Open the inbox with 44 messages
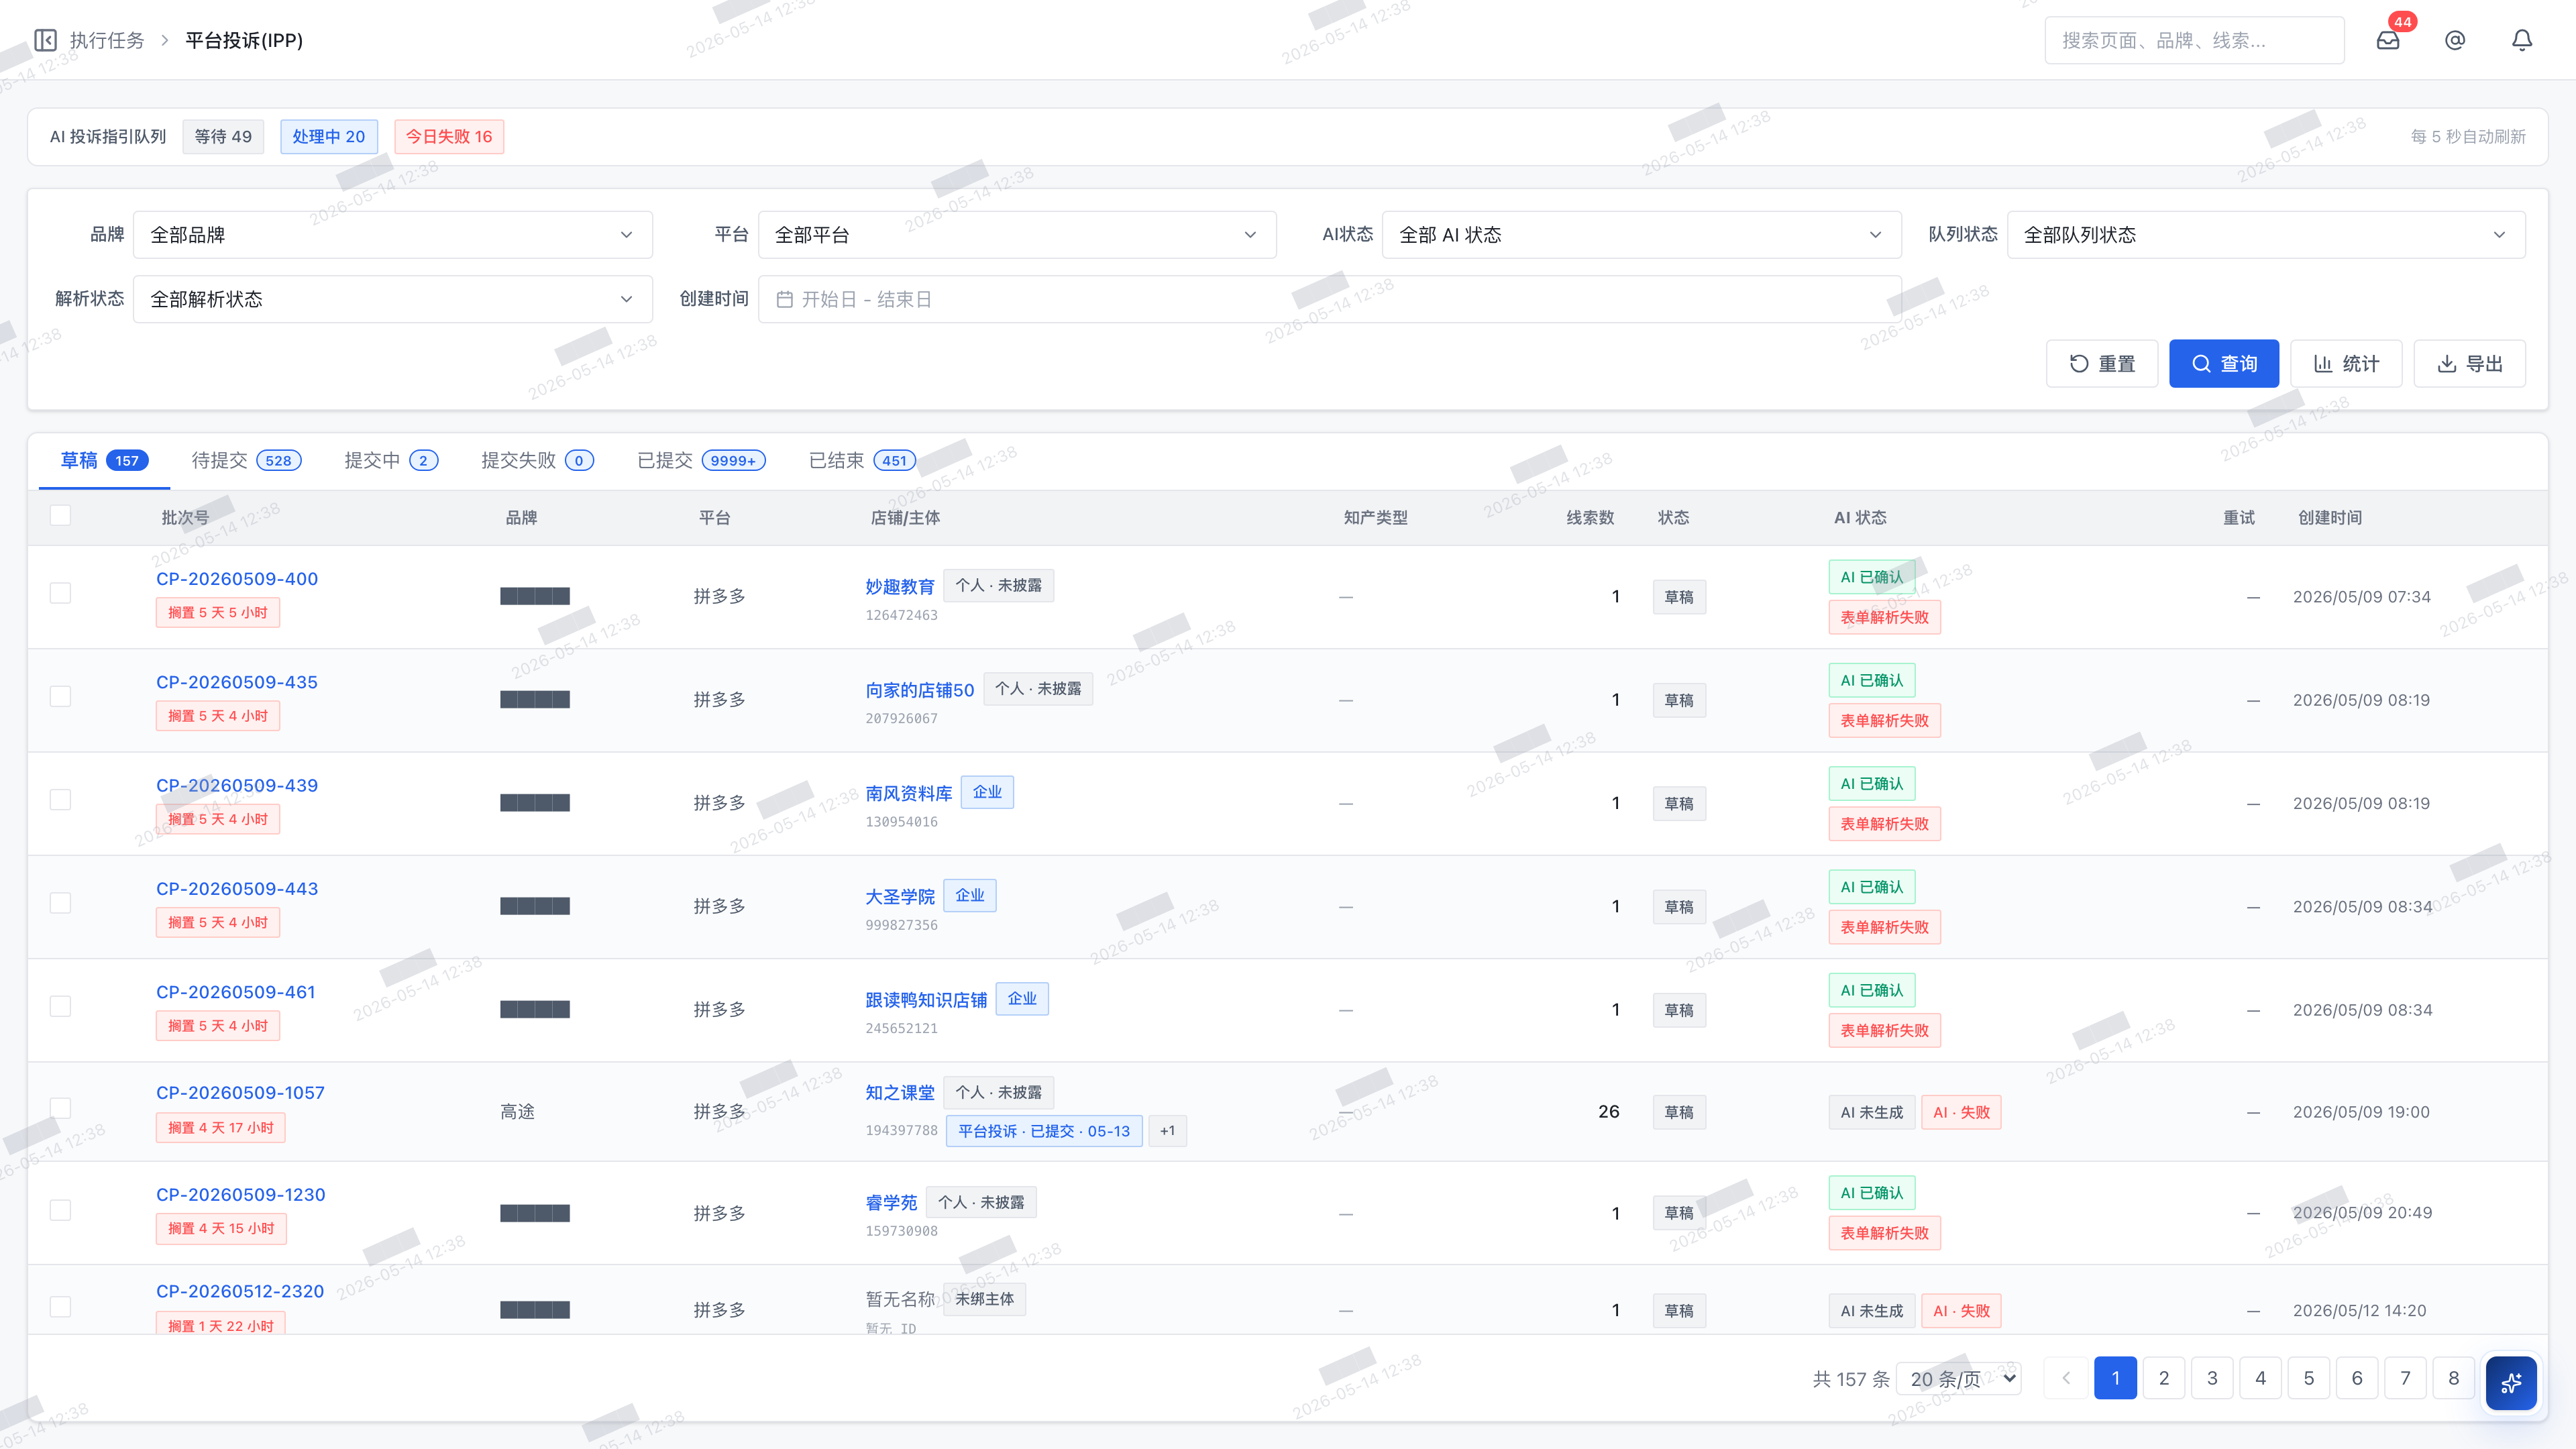Screen dimensions: 2576x1449 (x=2388, y=40)
